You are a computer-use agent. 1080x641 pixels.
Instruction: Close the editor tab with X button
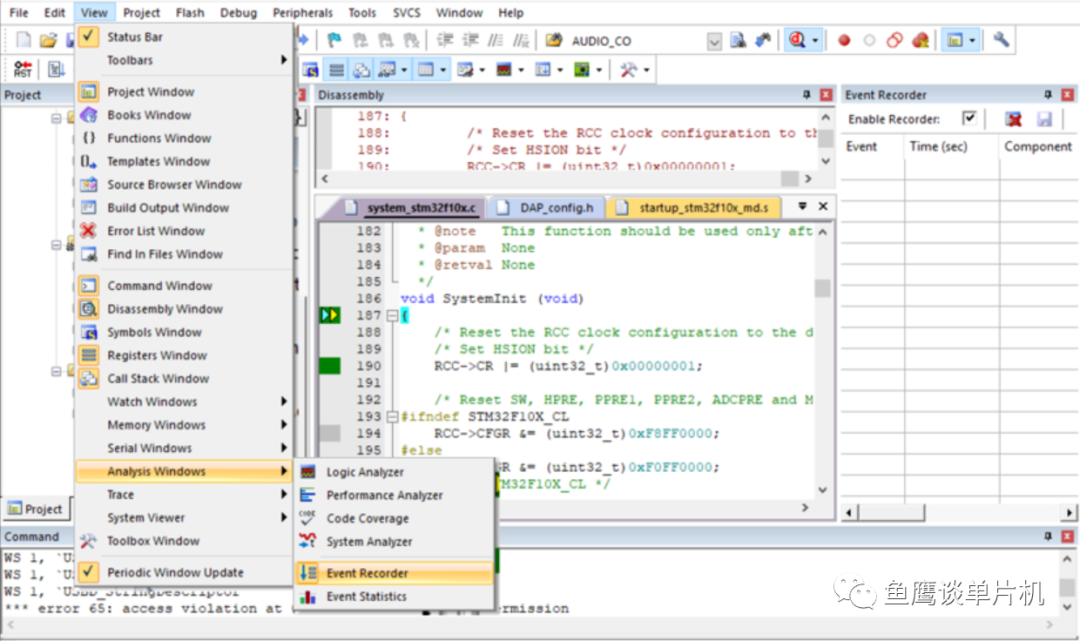click(823, 206)
